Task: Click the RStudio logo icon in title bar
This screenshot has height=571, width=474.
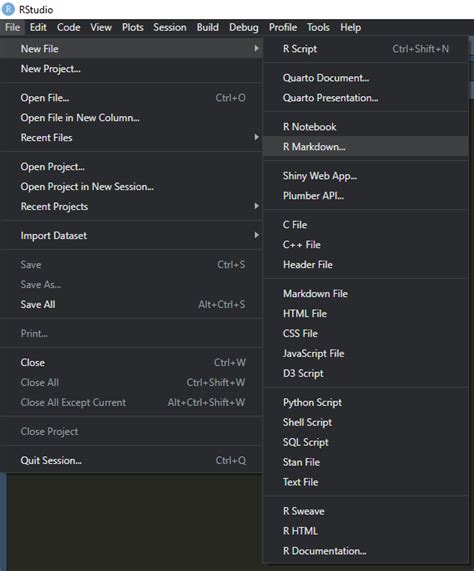Action: point(8,9)
